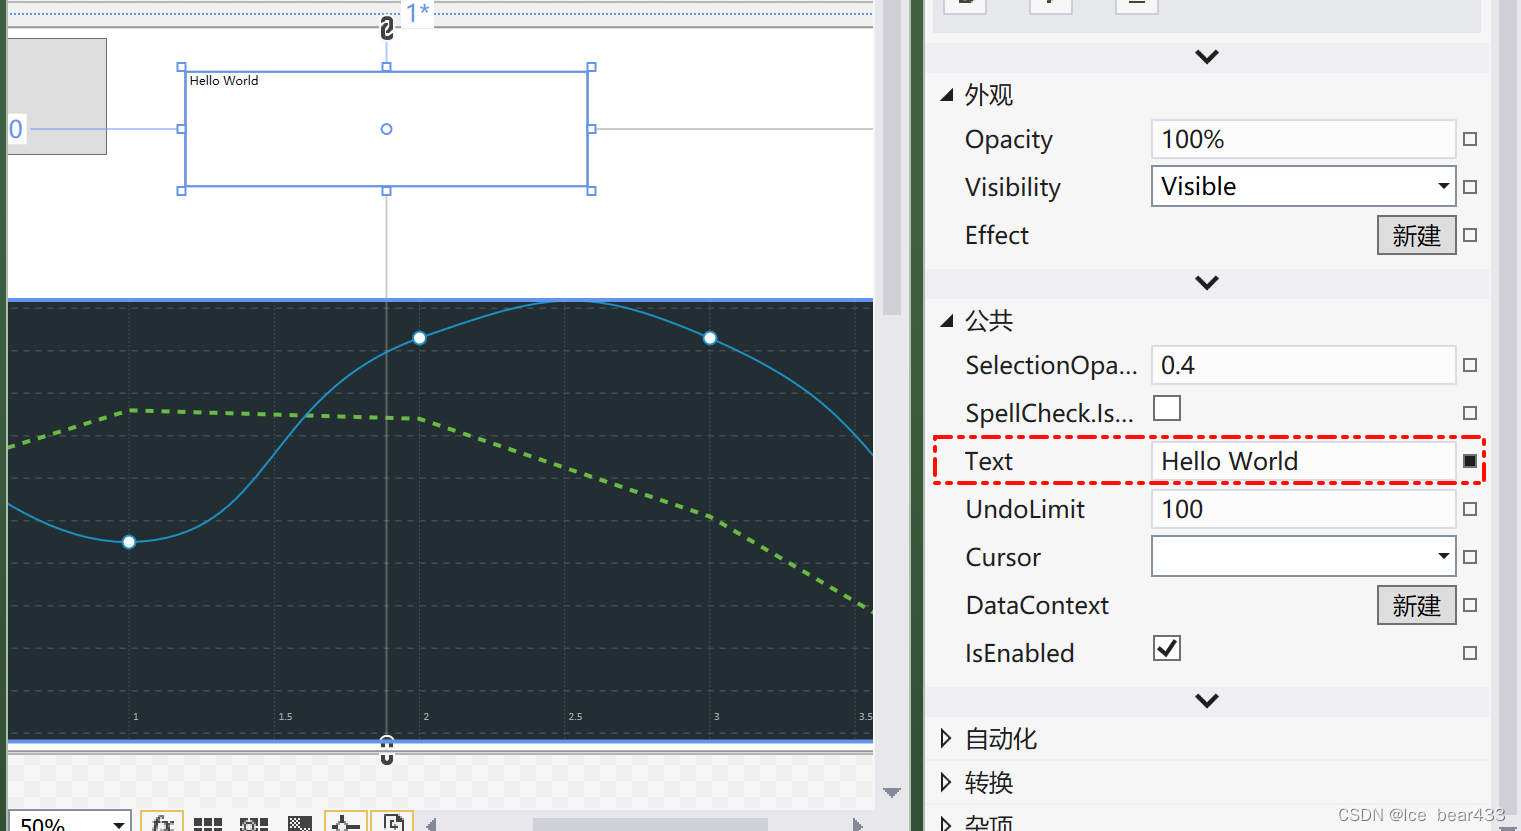Toggle the fx effects display button

point(162,823)
